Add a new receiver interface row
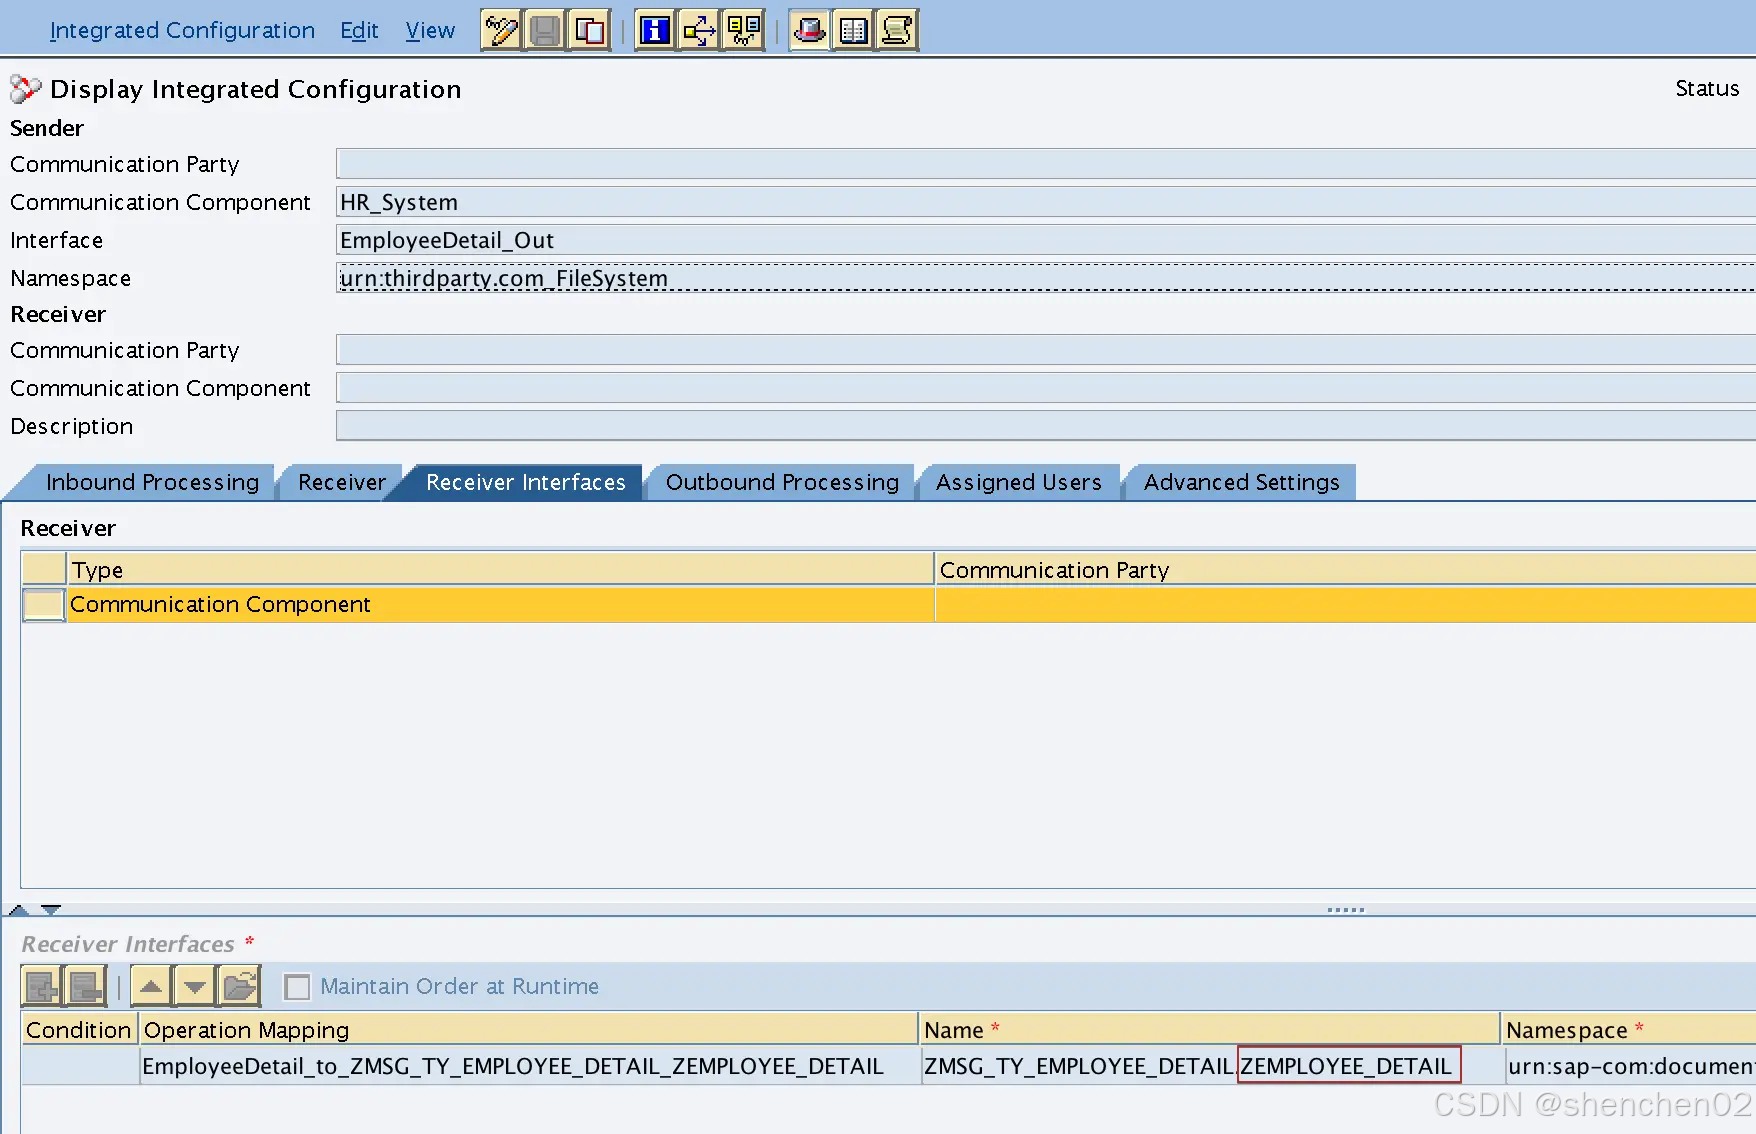This screenshot has height=1134, width=1756. tap(41, 986)
